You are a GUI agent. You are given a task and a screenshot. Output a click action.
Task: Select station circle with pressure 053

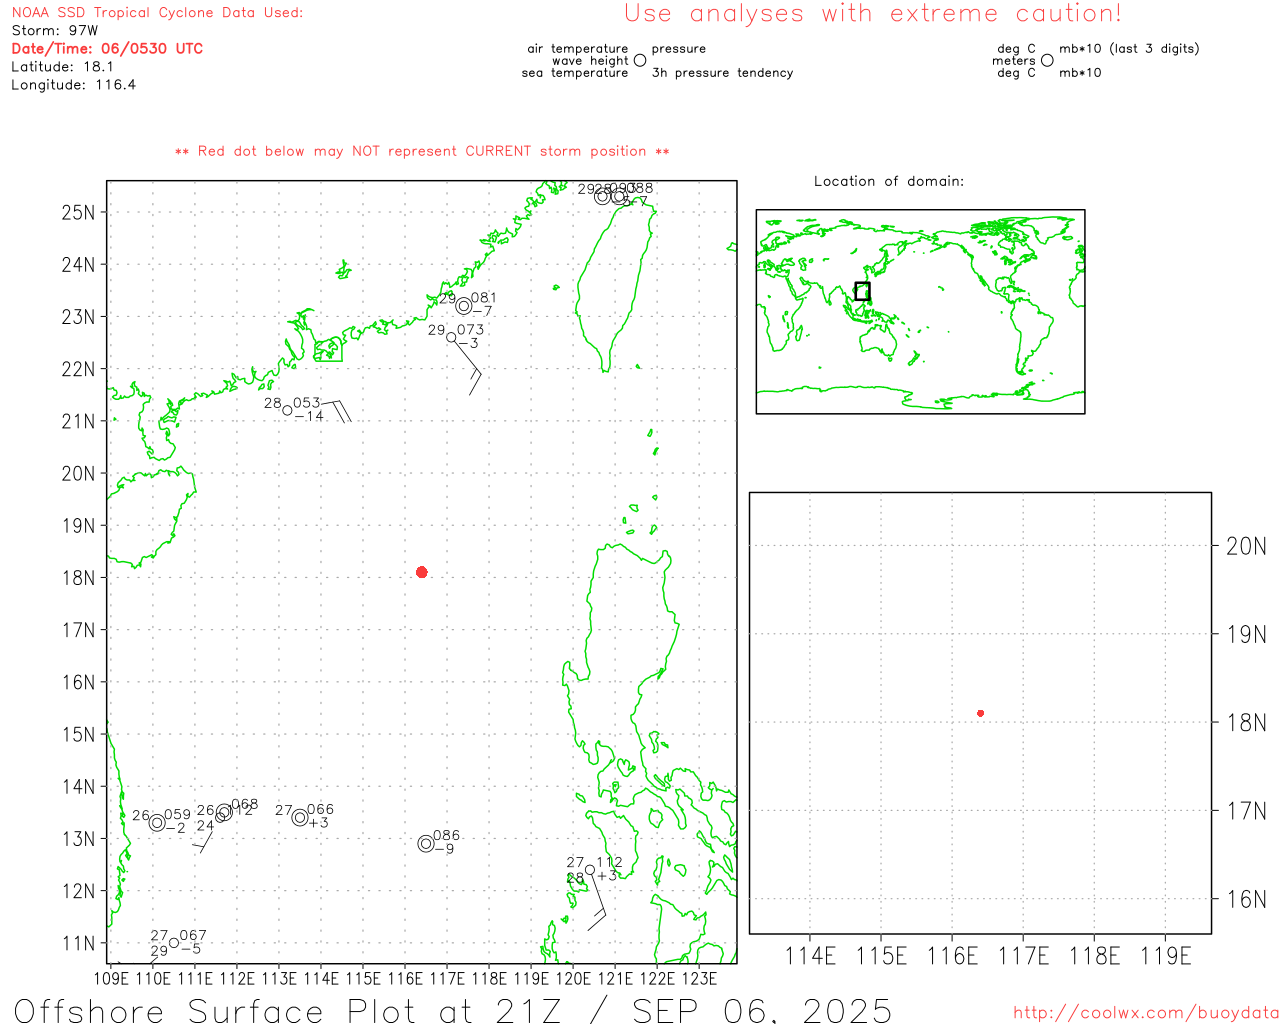(x=287, y=410)
